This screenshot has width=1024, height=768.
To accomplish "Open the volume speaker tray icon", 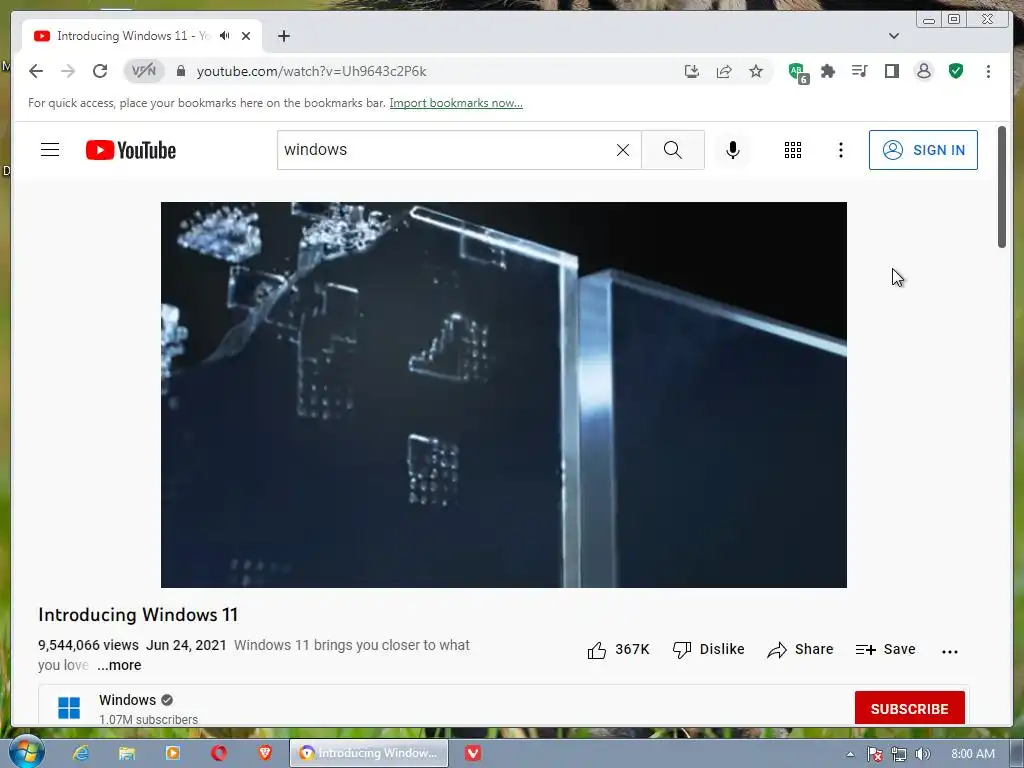I will pyautogui.click(x=923, y=754).
